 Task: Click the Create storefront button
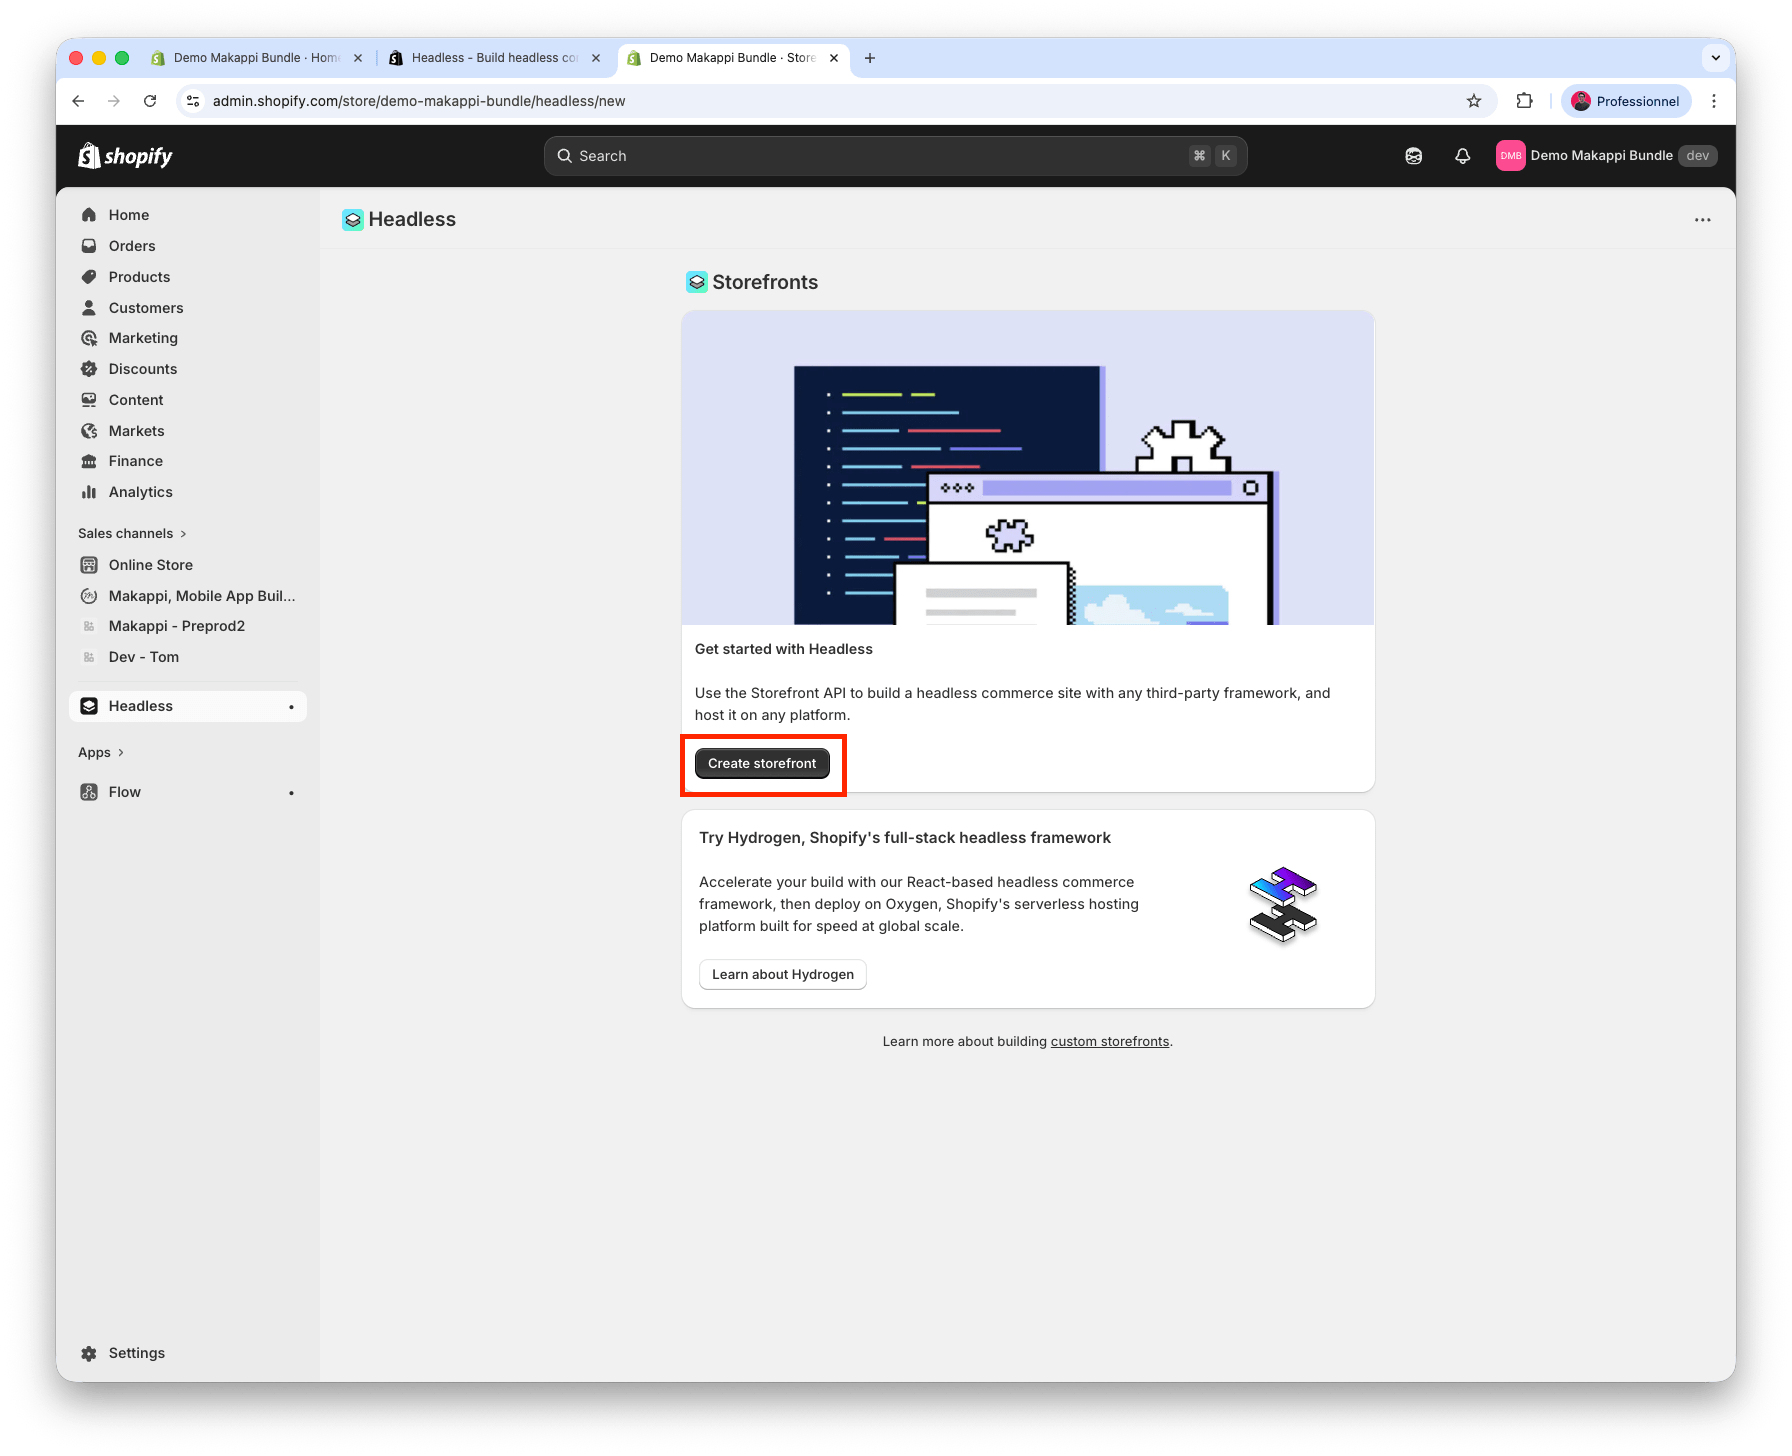762,764
